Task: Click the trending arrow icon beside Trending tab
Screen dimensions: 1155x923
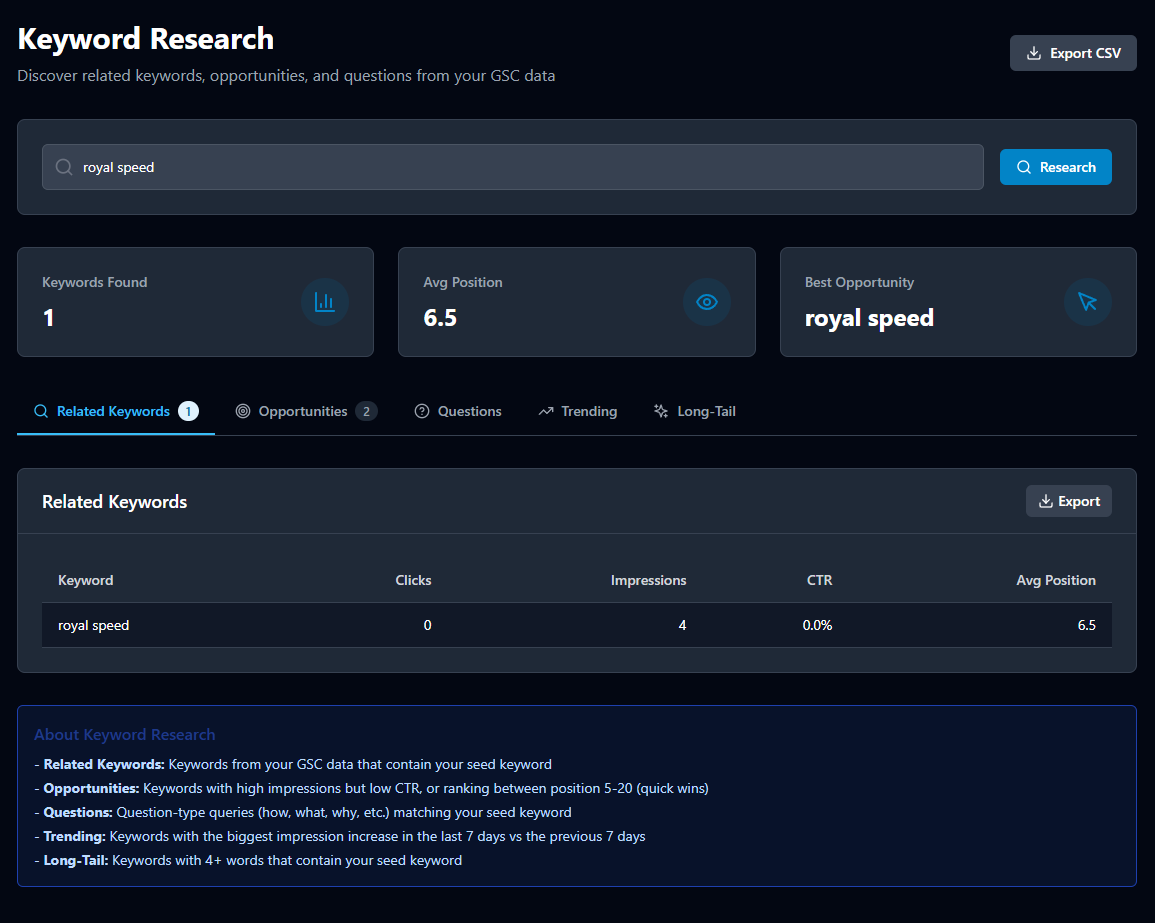Action: [x=545, y=411]
